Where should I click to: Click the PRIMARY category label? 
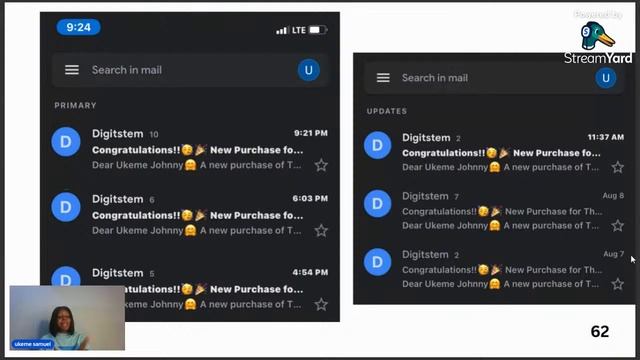[76, 105]
